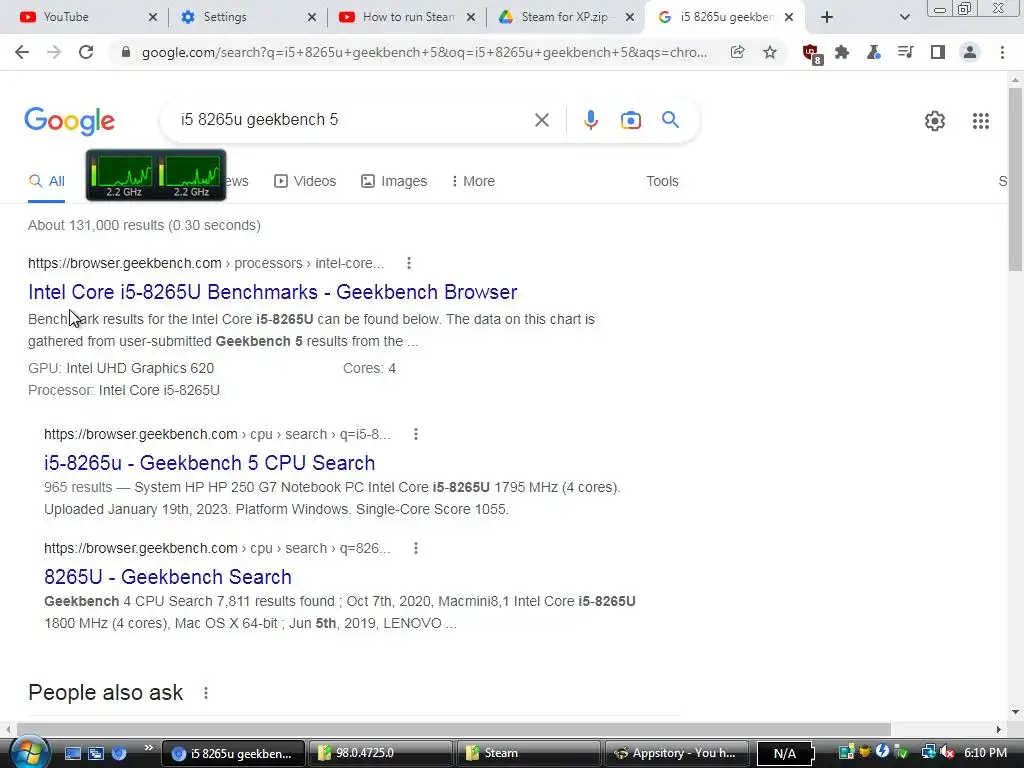Toggle the browser side panel
The width and height of the screenshot is (1024, 768).
(x=938, y=52)
